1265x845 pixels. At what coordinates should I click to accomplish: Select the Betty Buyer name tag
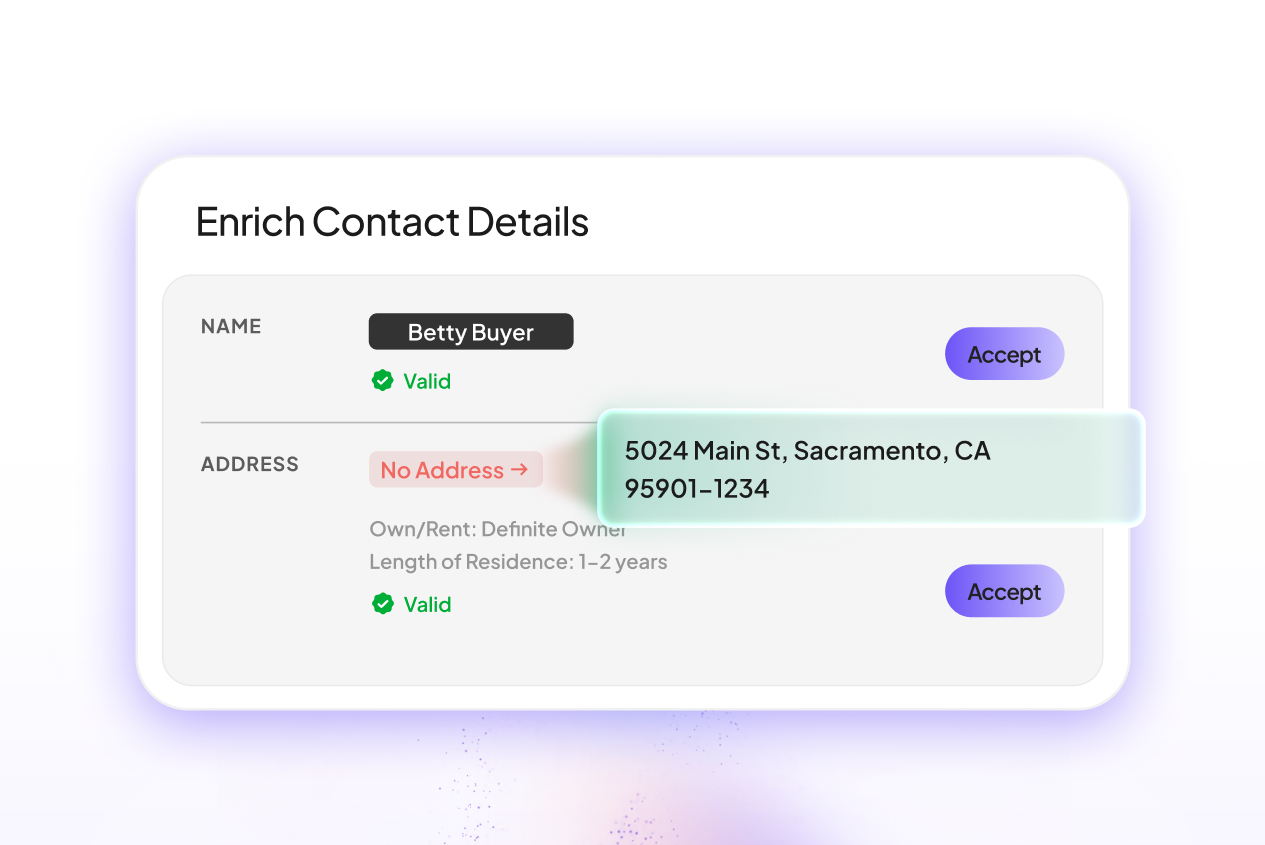471,332
